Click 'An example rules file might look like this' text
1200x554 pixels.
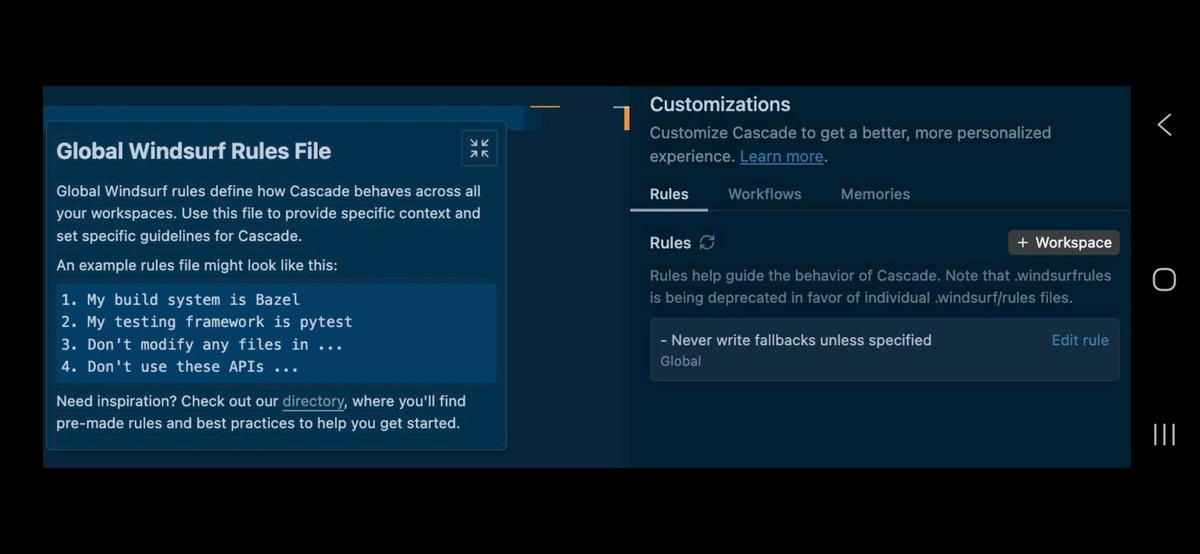[x=197, y=265]
